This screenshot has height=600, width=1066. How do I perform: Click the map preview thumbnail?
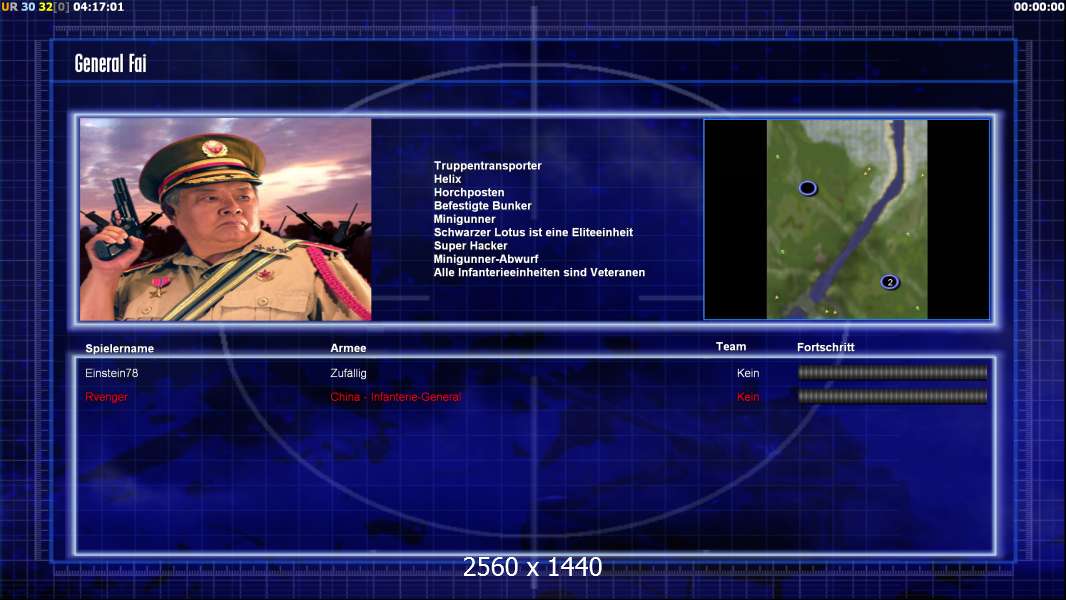coord(846,219)
